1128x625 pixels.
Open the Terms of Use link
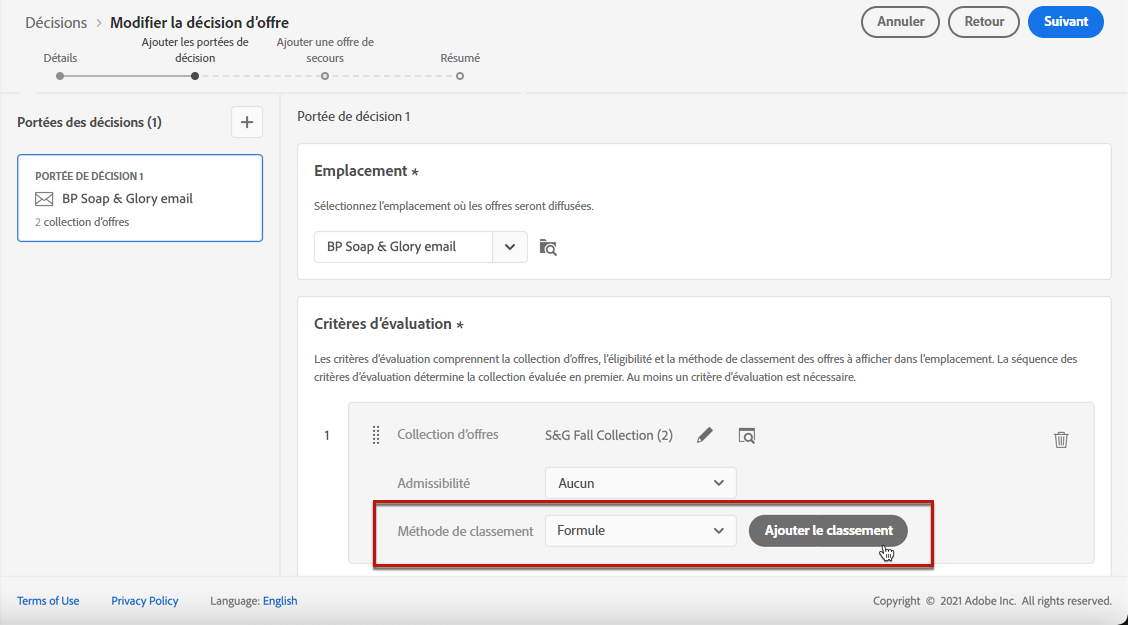coord(48,601)
